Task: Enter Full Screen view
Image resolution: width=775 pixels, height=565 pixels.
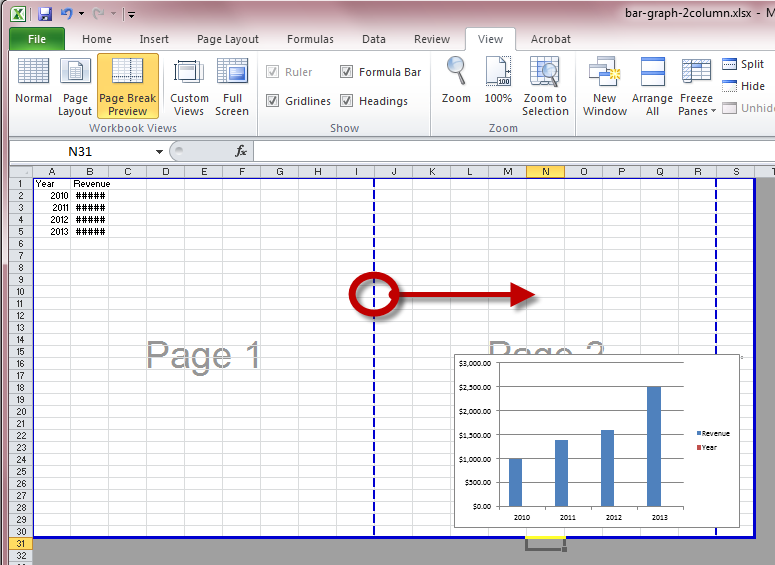Action: pyautogui.click(x=232, y=87)
